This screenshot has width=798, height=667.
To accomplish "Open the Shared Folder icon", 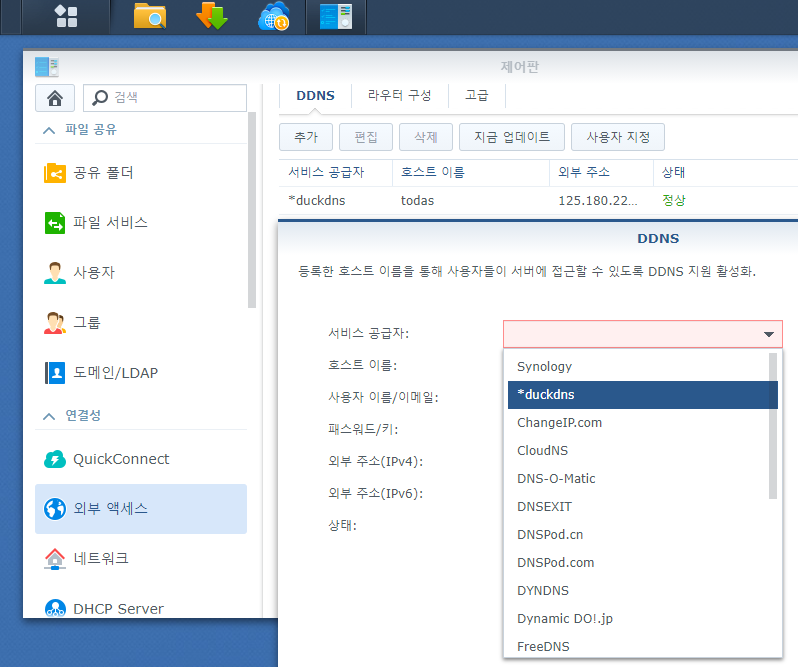I will [x=55, y=173].
